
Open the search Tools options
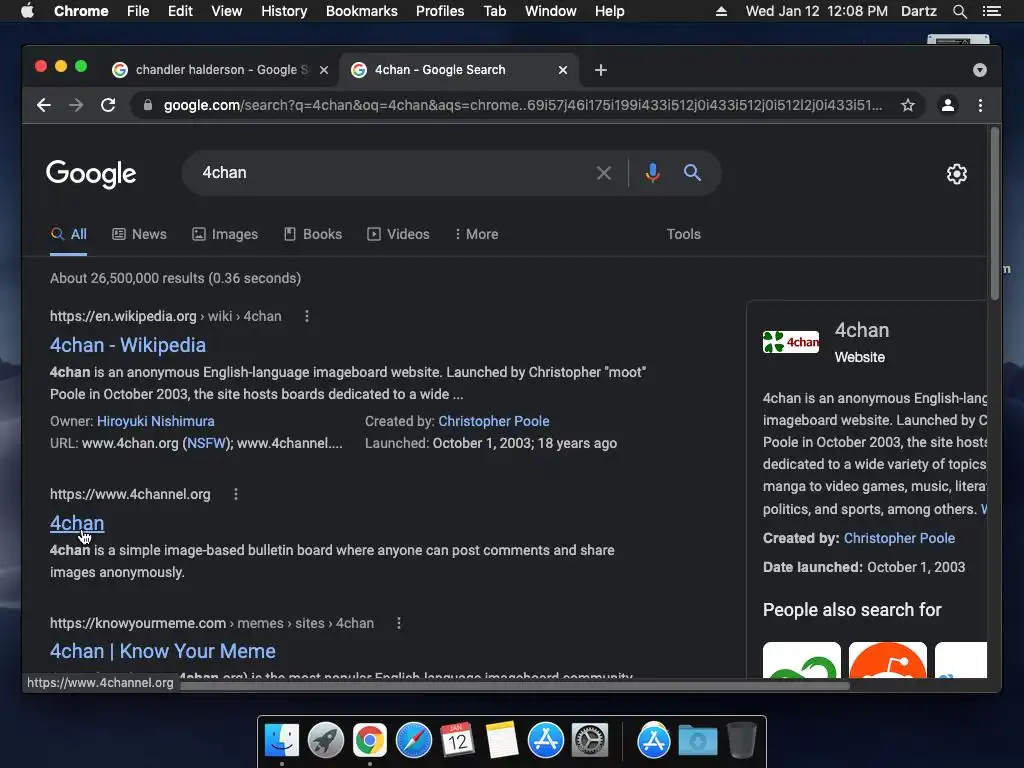coord(683,234)
